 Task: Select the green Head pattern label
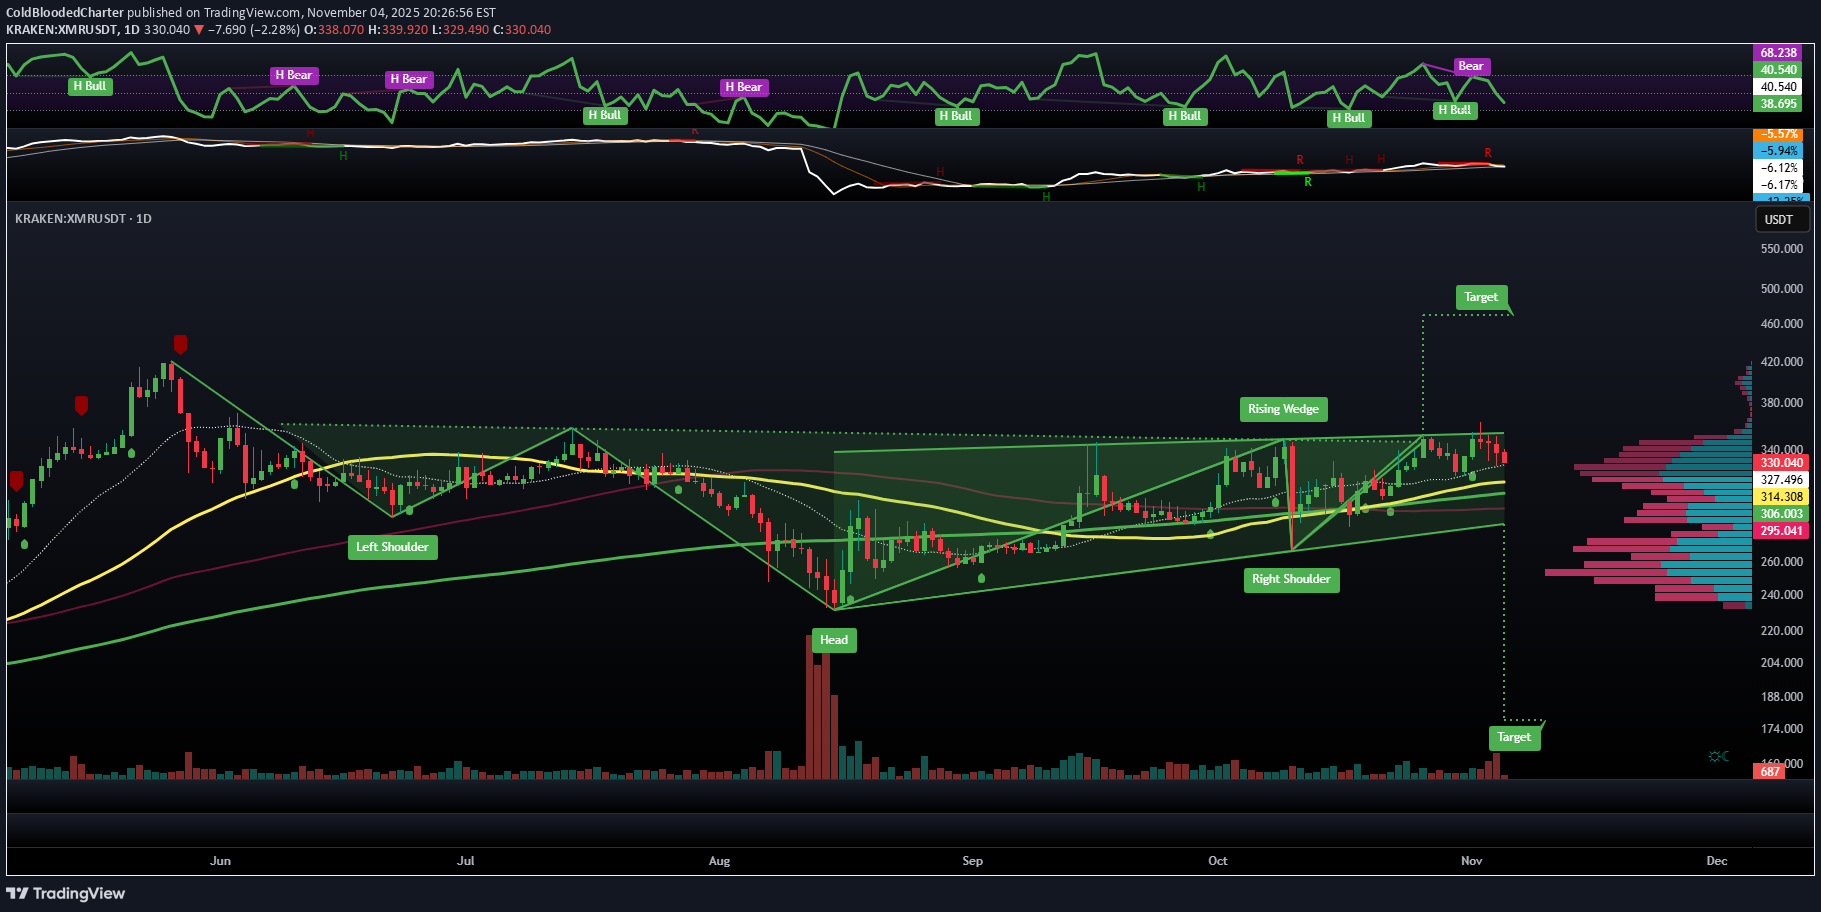click(x=833, y=640)
